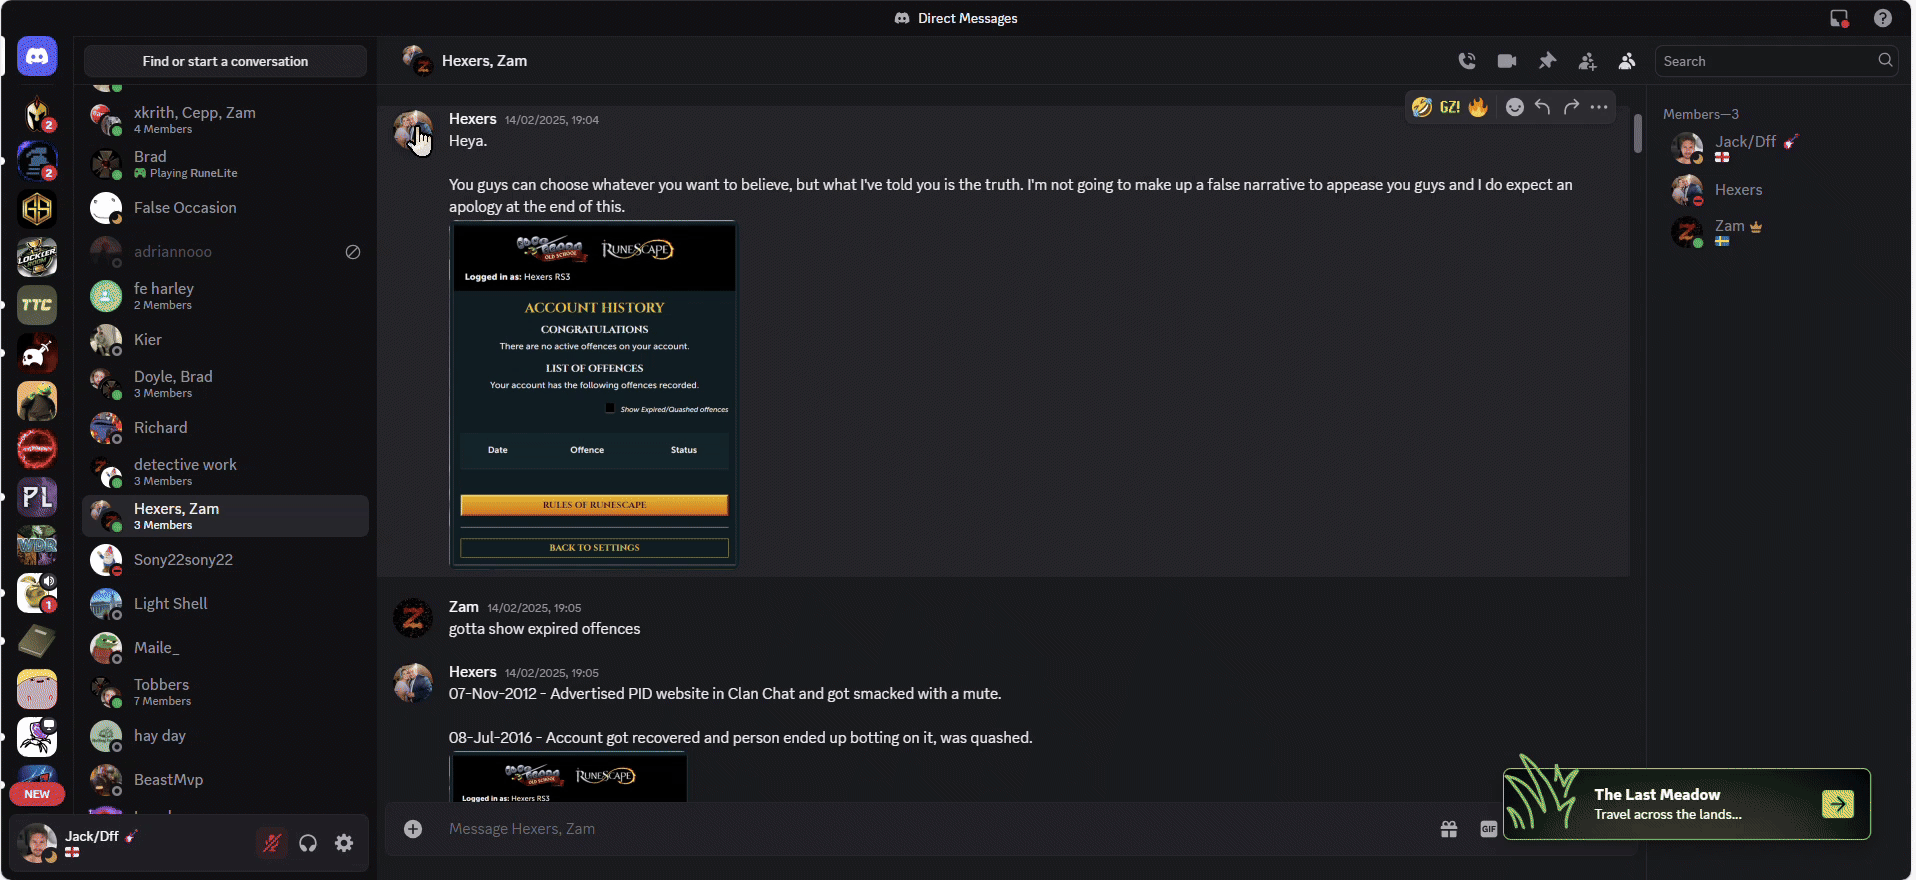Reply to Hexers' message
The height and width of the screenshot is (880, 1916).
tap(1543, 107)
